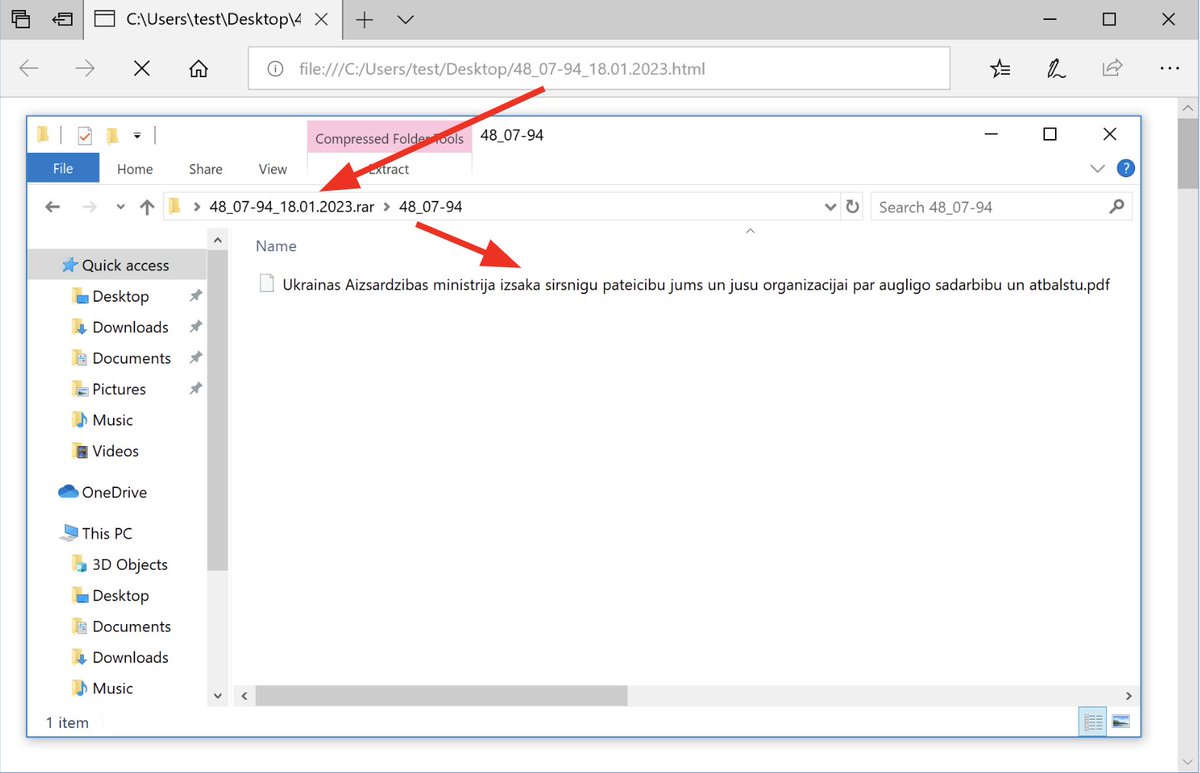Click the navigation pane down scroll arrow
The height and width of the screenshot is (773, 1200).
click(x=218, y=695)
